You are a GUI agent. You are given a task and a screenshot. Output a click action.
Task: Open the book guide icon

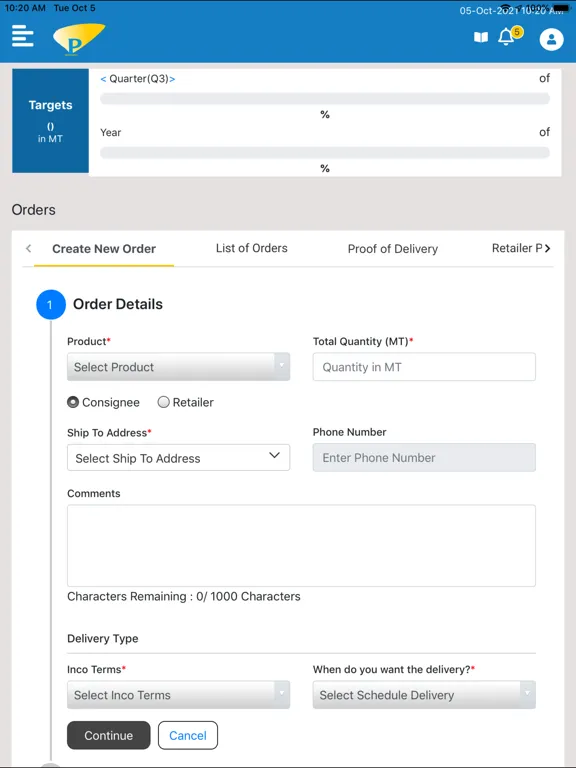coord(481,37)
